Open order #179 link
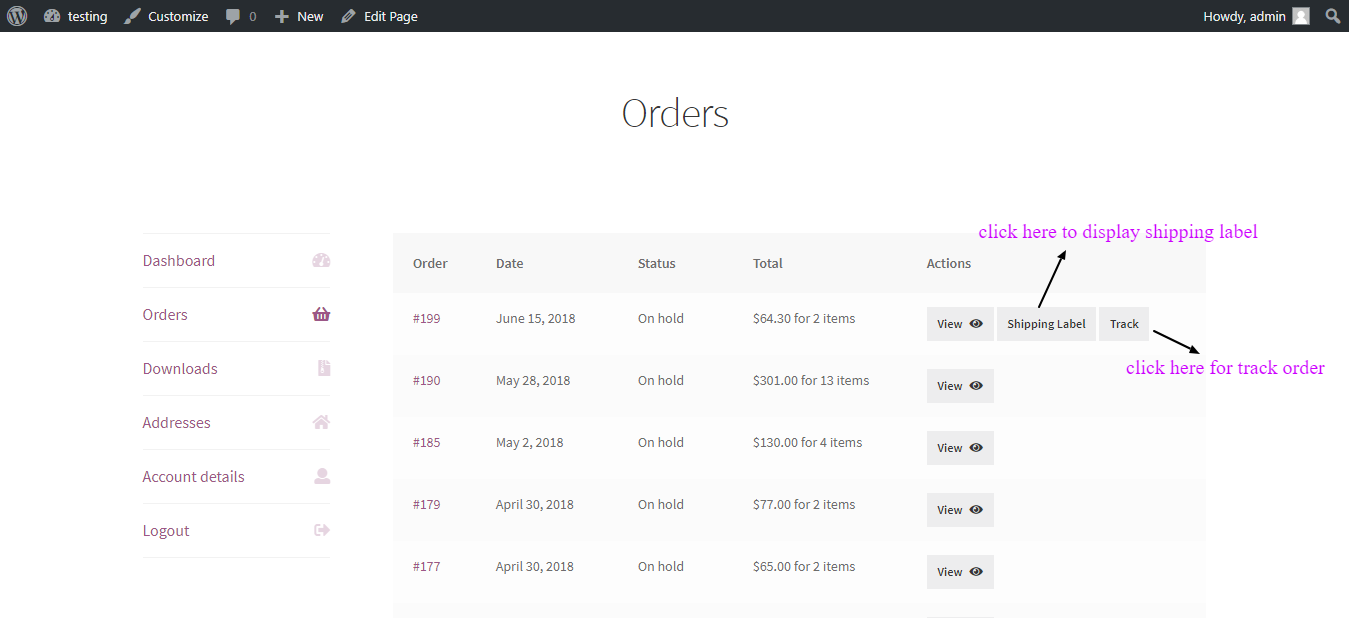The width and height of the screenshot is (1349, 618). coord(426,505)
